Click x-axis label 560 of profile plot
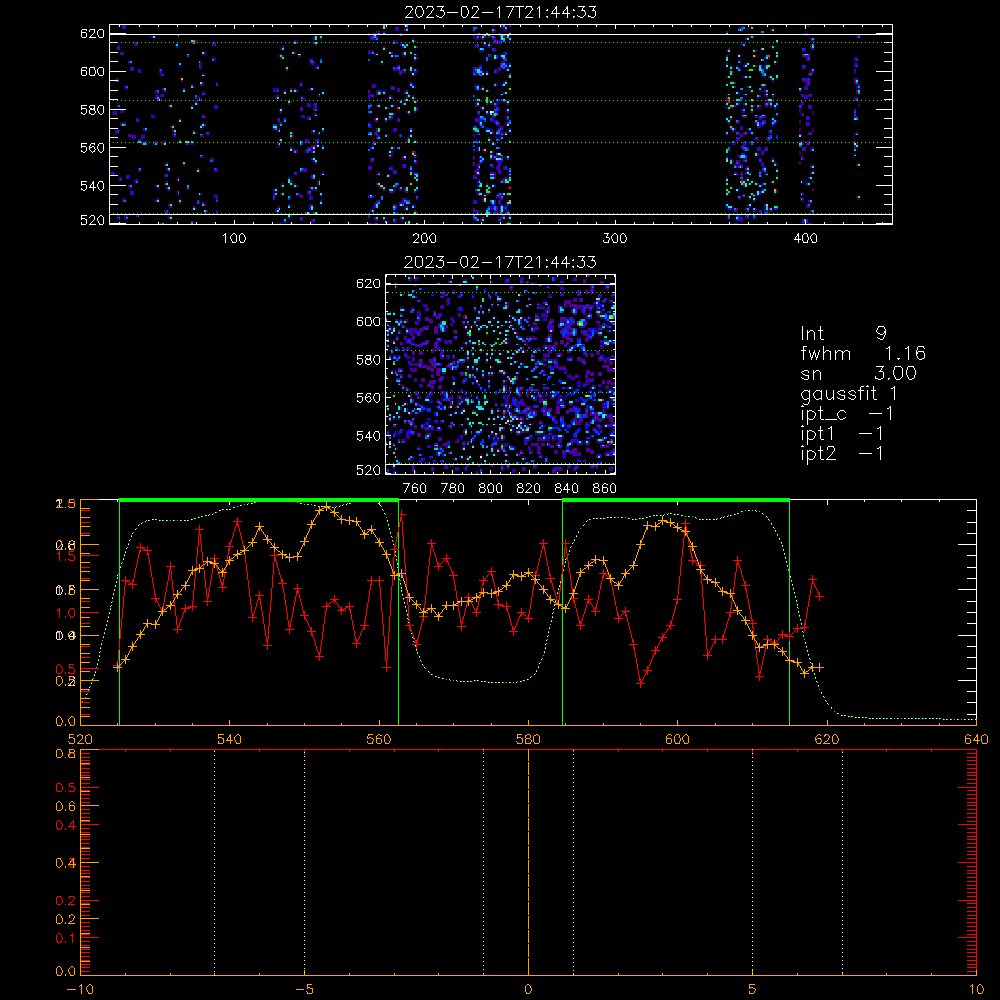The image size is (1000, 1000). pos(379,739)
